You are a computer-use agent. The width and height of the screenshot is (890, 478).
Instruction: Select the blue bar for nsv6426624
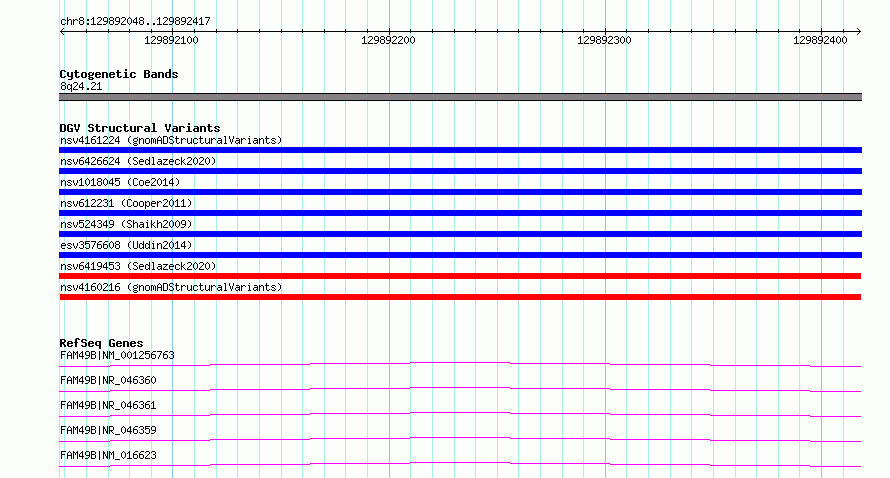(460, 171)
